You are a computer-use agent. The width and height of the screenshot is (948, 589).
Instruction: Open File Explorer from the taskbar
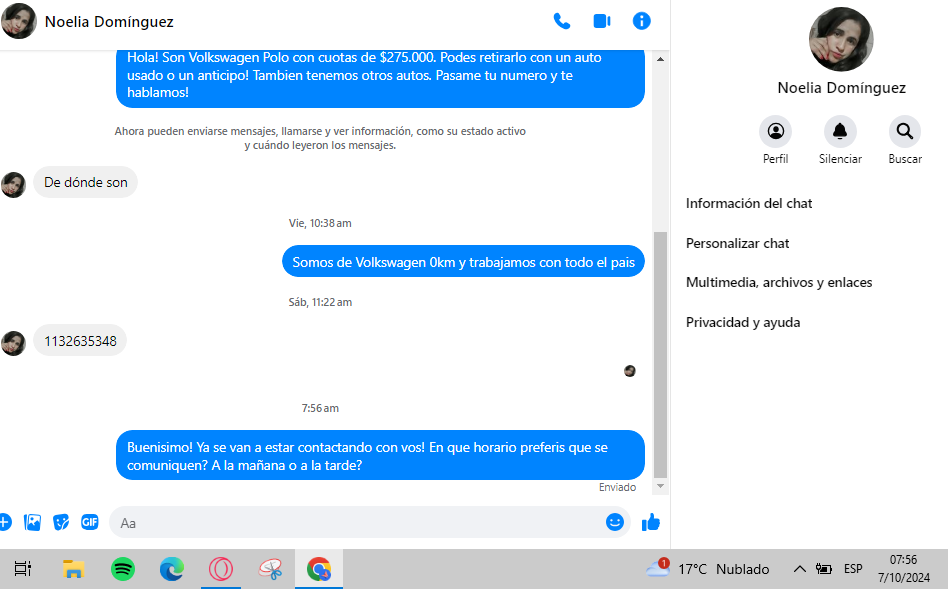click(x=73, y=569)
